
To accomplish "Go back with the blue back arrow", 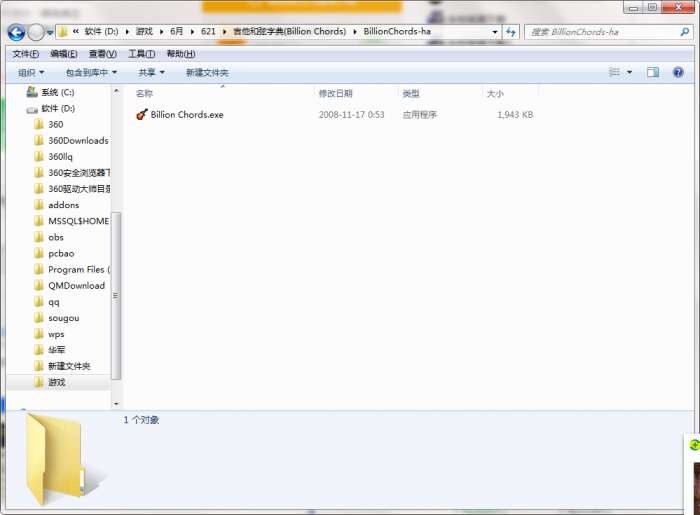I will click(x=17, y=32).
